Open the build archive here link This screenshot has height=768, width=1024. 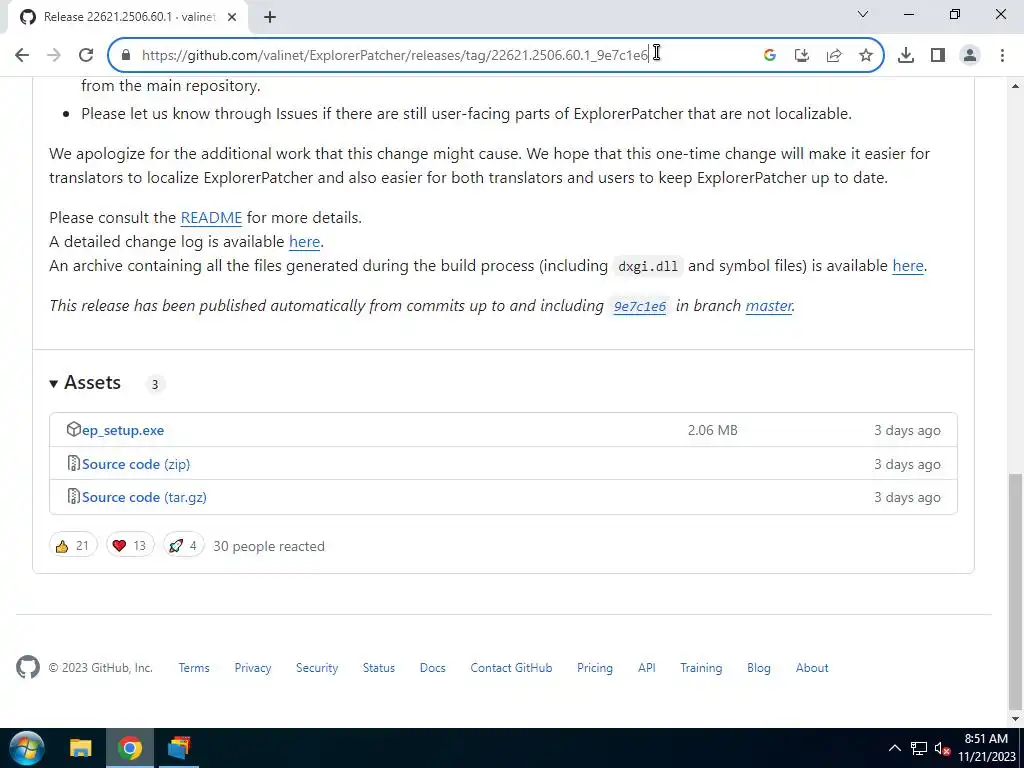(908, 266)
